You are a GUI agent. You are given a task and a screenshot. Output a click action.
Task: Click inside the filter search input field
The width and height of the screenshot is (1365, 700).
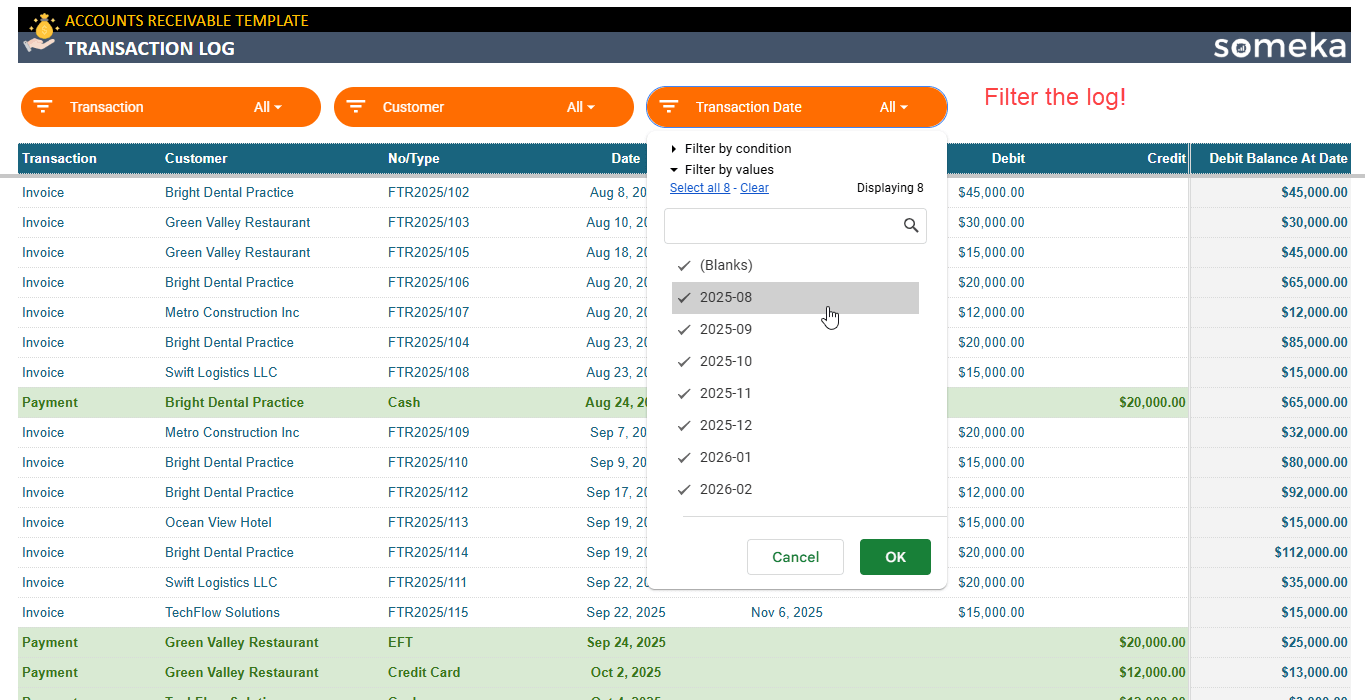(780, 226)
